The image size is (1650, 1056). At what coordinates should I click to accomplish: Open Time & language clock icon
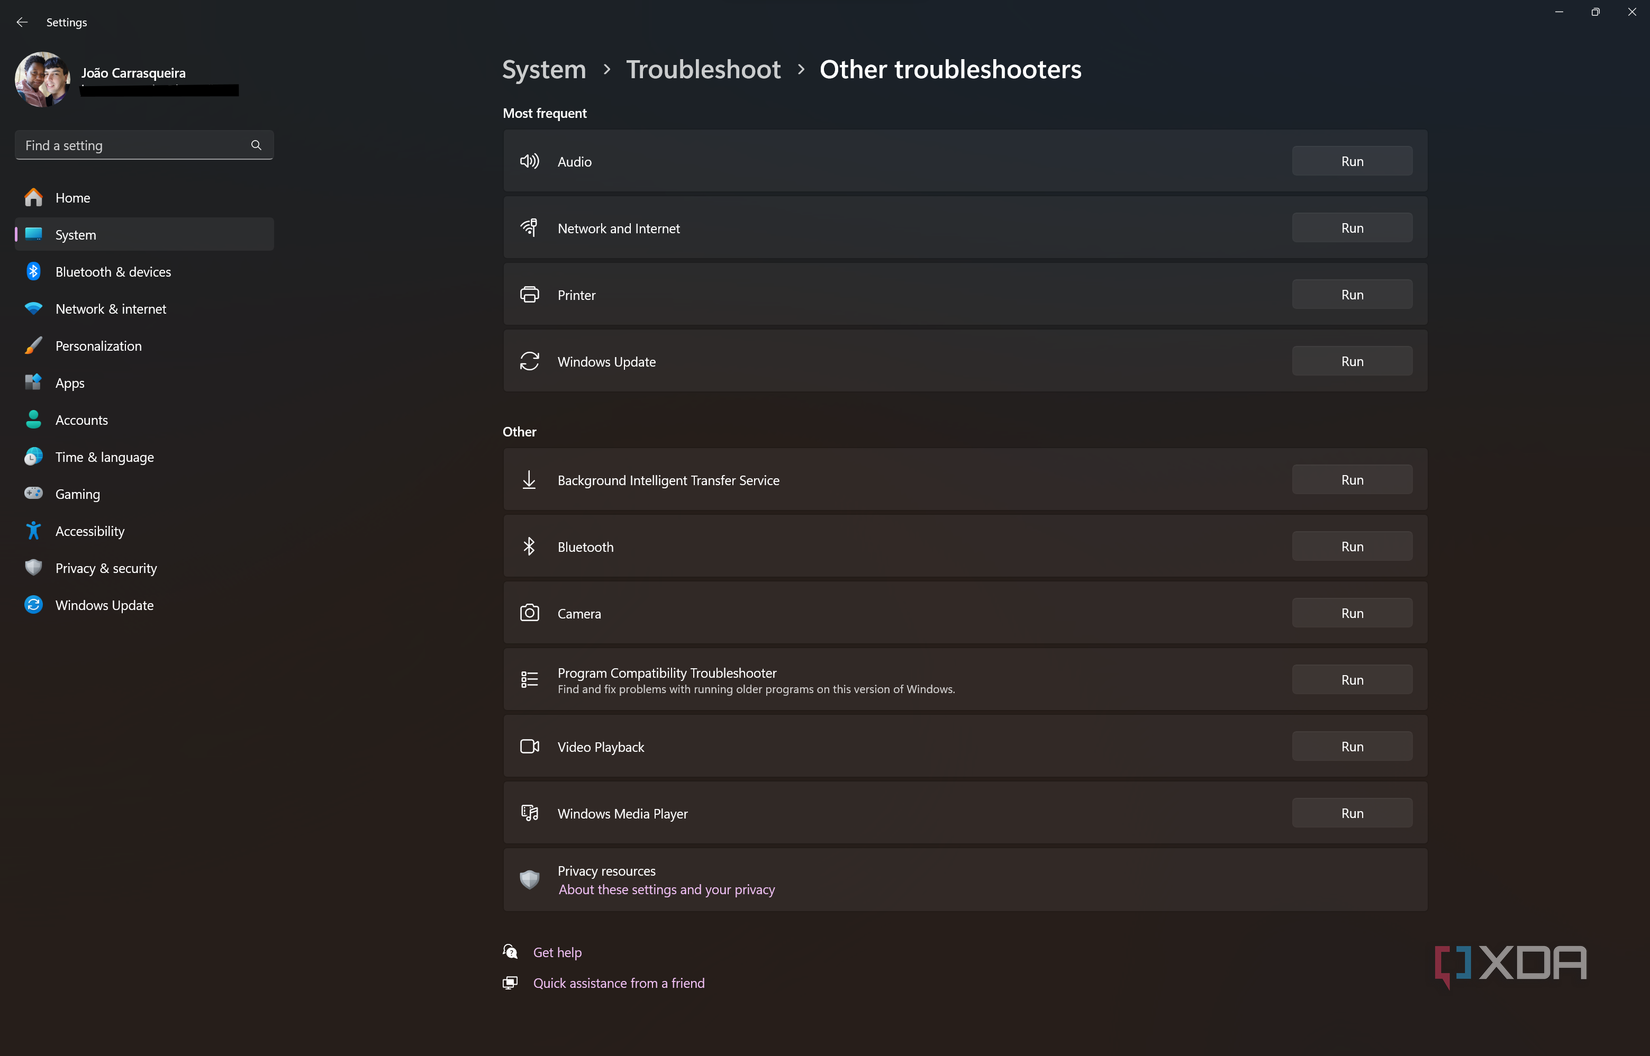click(34, 457)
